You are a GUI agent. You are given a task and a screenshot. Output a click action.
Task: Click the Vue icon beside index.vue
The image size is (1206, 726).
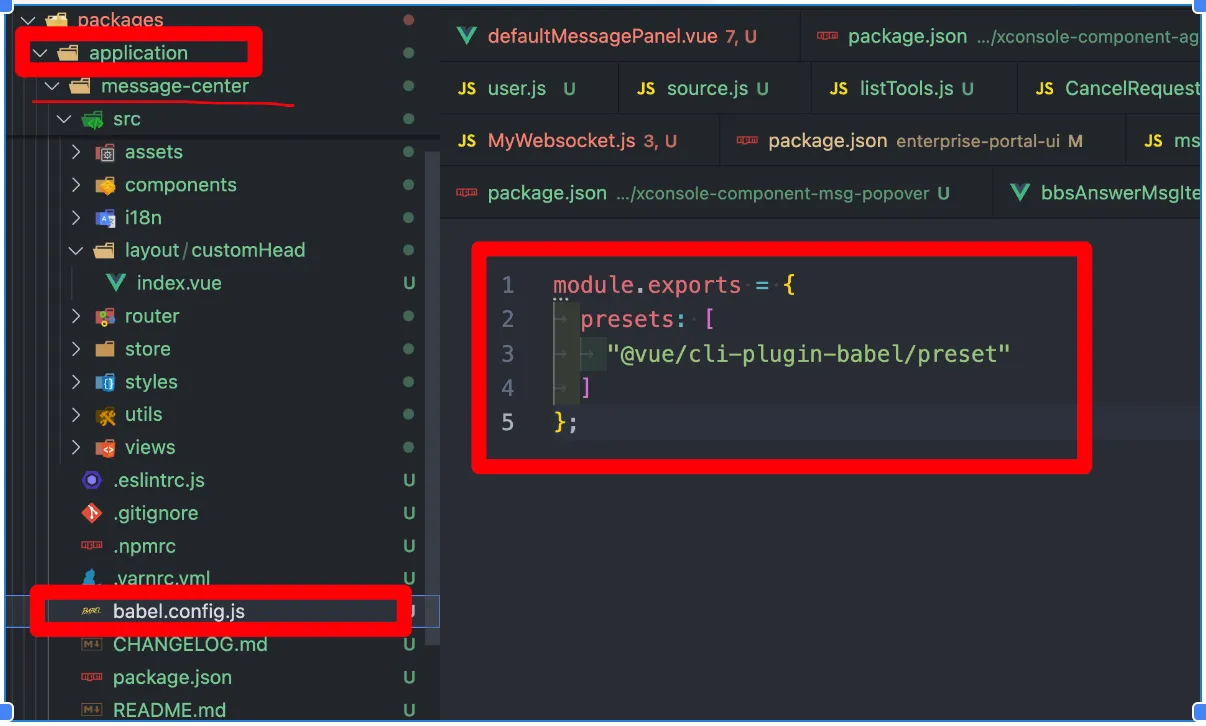tap(115, 283)
